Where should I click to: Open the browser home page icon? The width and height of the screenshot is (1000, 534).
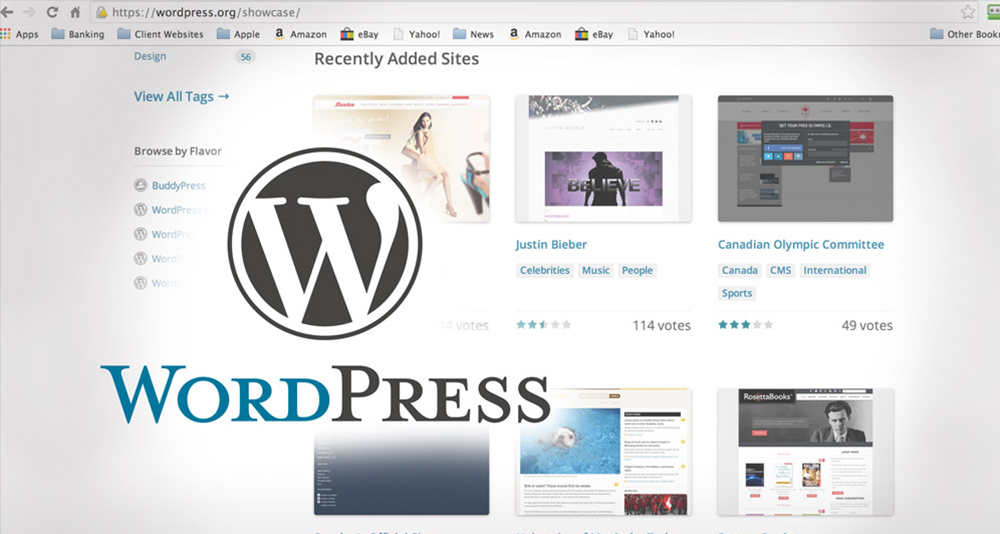click(x=75, y=12)
